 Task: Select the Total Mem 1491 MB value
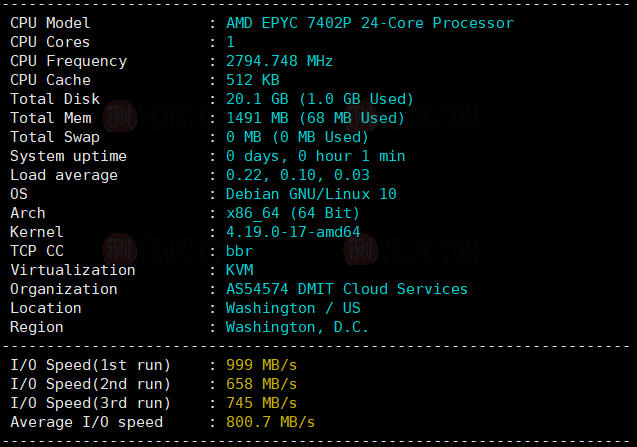(315, 118)
